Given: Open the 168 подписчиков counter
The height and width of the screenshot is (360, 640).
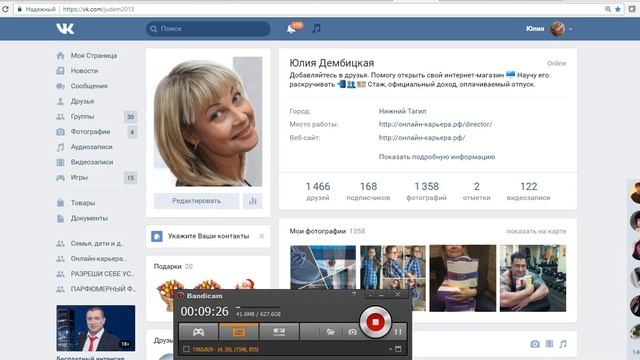Looking at the screenshot, I should 368,191.
